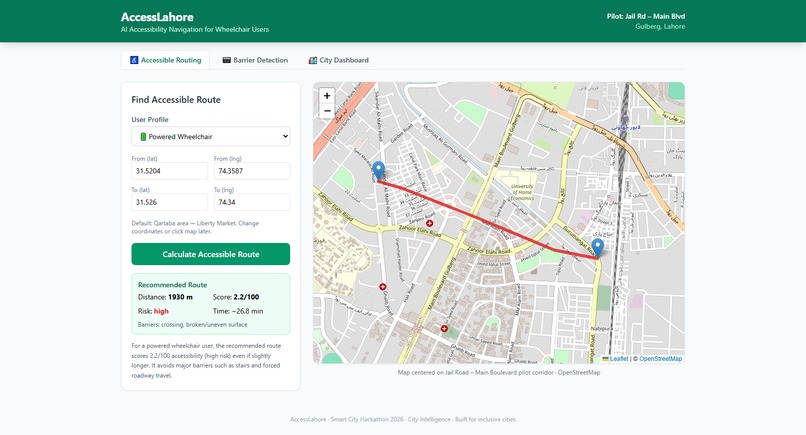The height and width of the screenshot is (435, 806).
Task: Click the hospital marker at bottom near Ghalib Road
Action: pyautogui.click(x=444, y=328)
